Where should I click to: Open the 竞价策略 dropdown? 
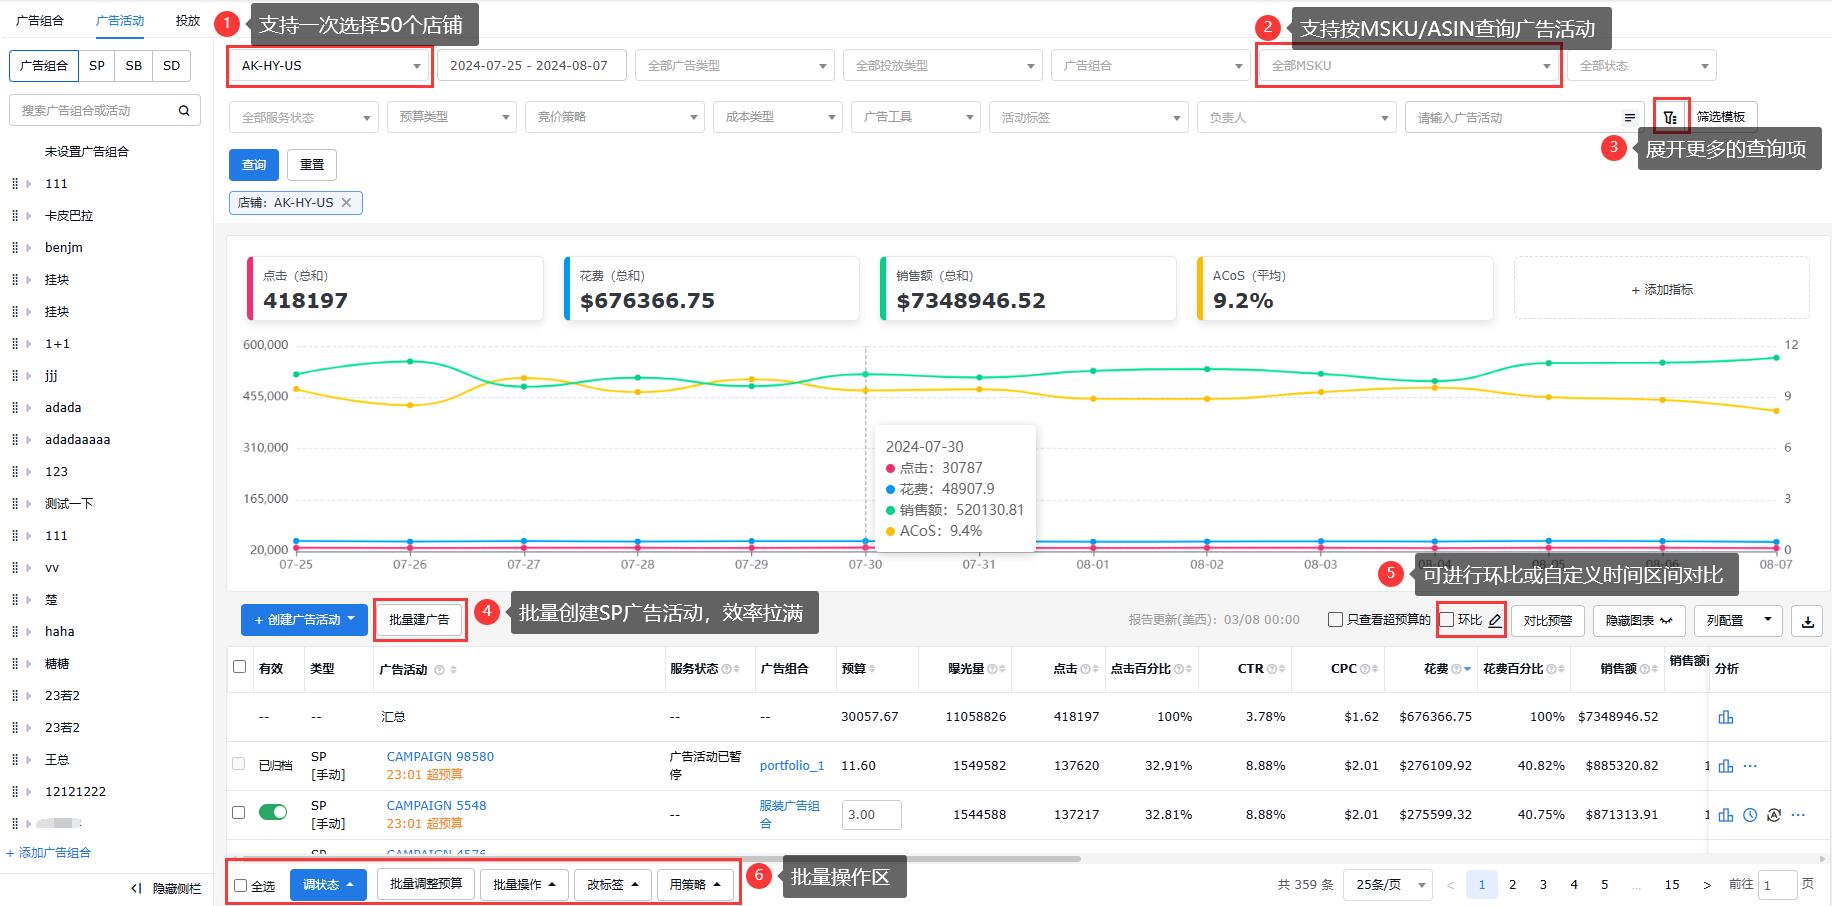click(x=614, y=117)
